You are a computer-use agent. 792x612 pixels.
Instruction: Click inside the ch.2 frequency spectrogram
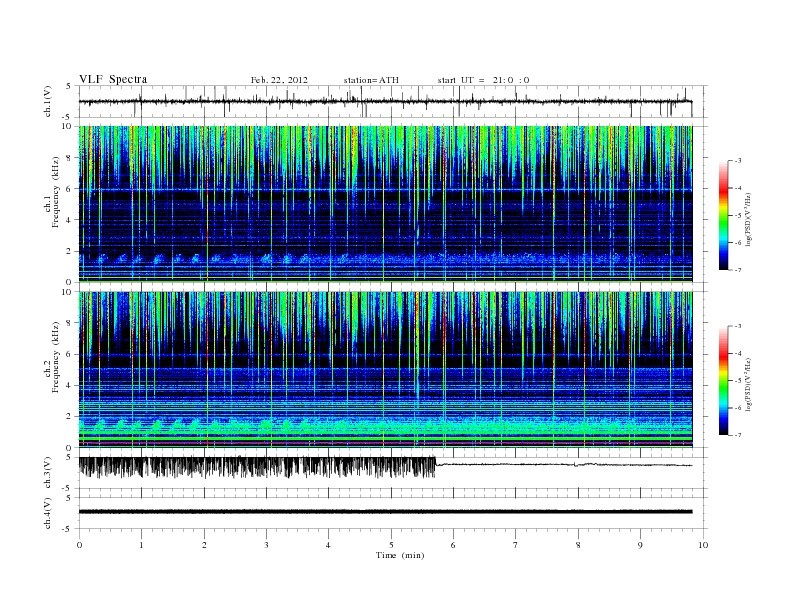coord(385,369)
